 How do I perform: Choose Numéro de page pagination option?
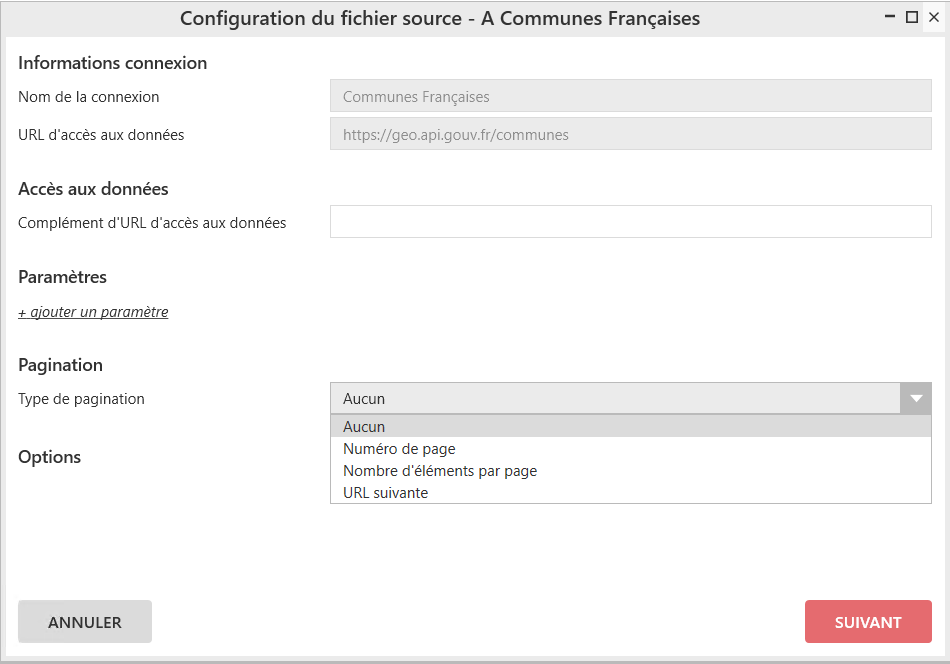pyautogui.click(x=399, y=449)
